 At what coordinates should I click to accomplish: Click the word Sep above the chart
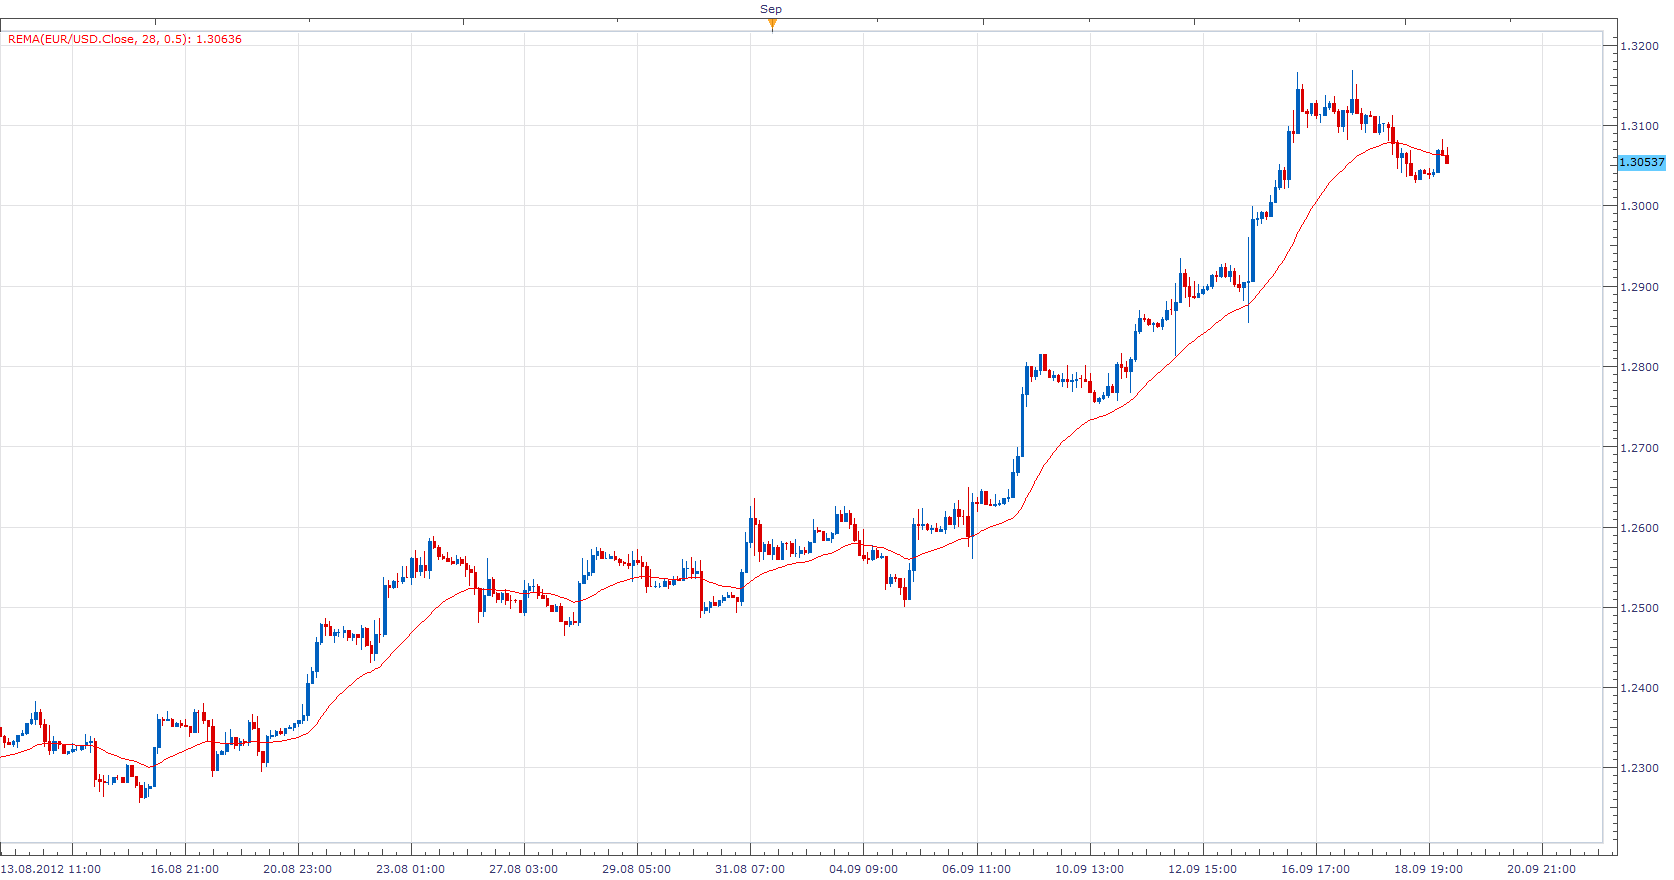[x=771, y=9]
